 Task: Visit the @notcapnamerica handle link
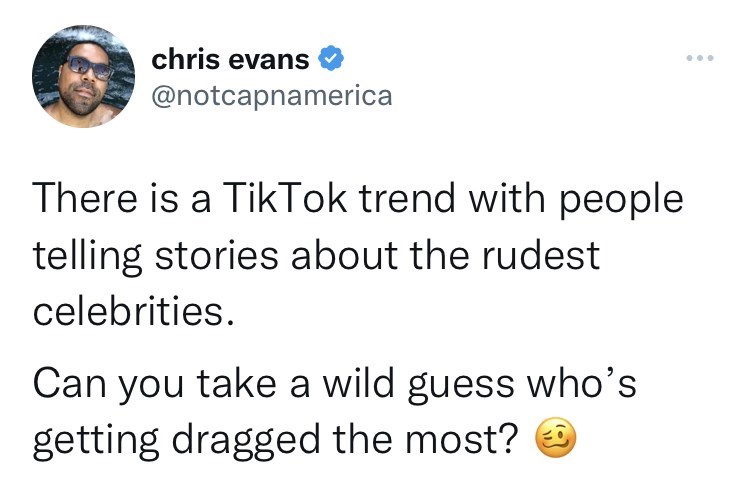(x=272, y=96)
